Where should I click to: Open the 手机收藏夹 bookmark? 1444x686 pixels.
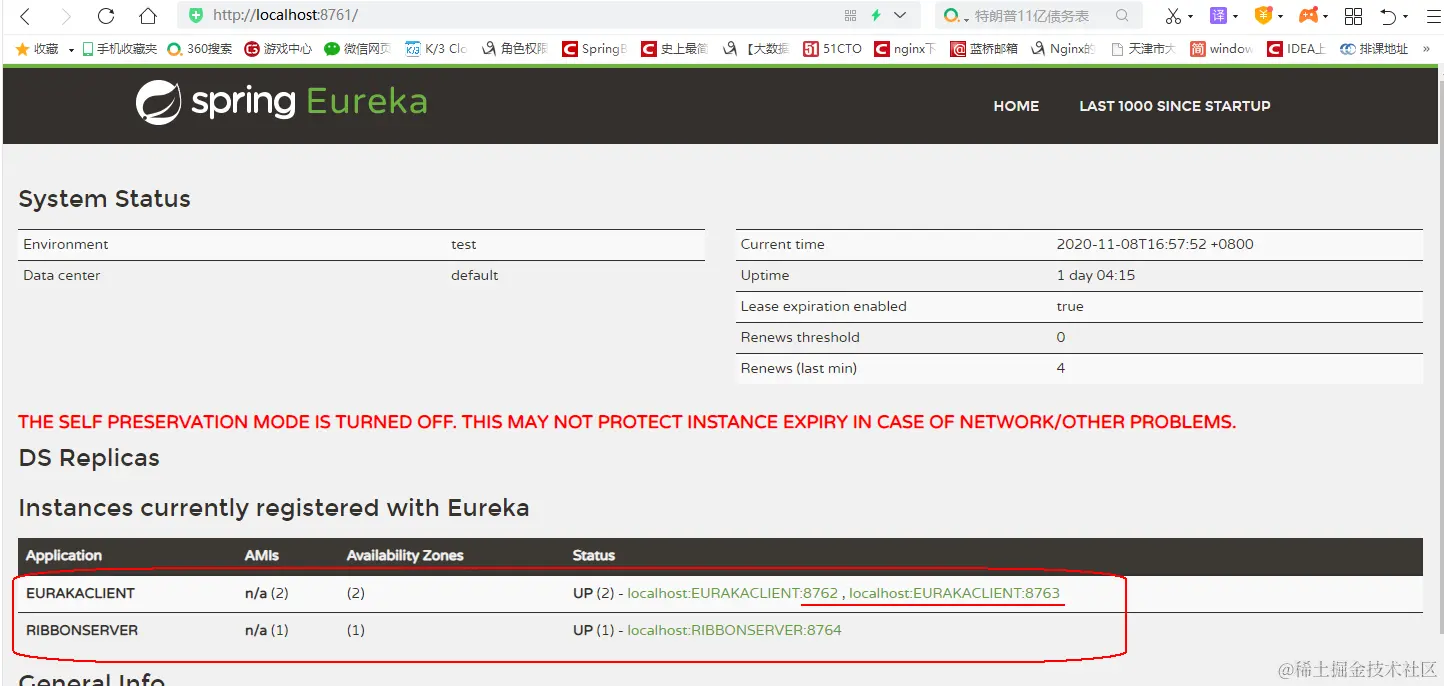pos(119,48)
